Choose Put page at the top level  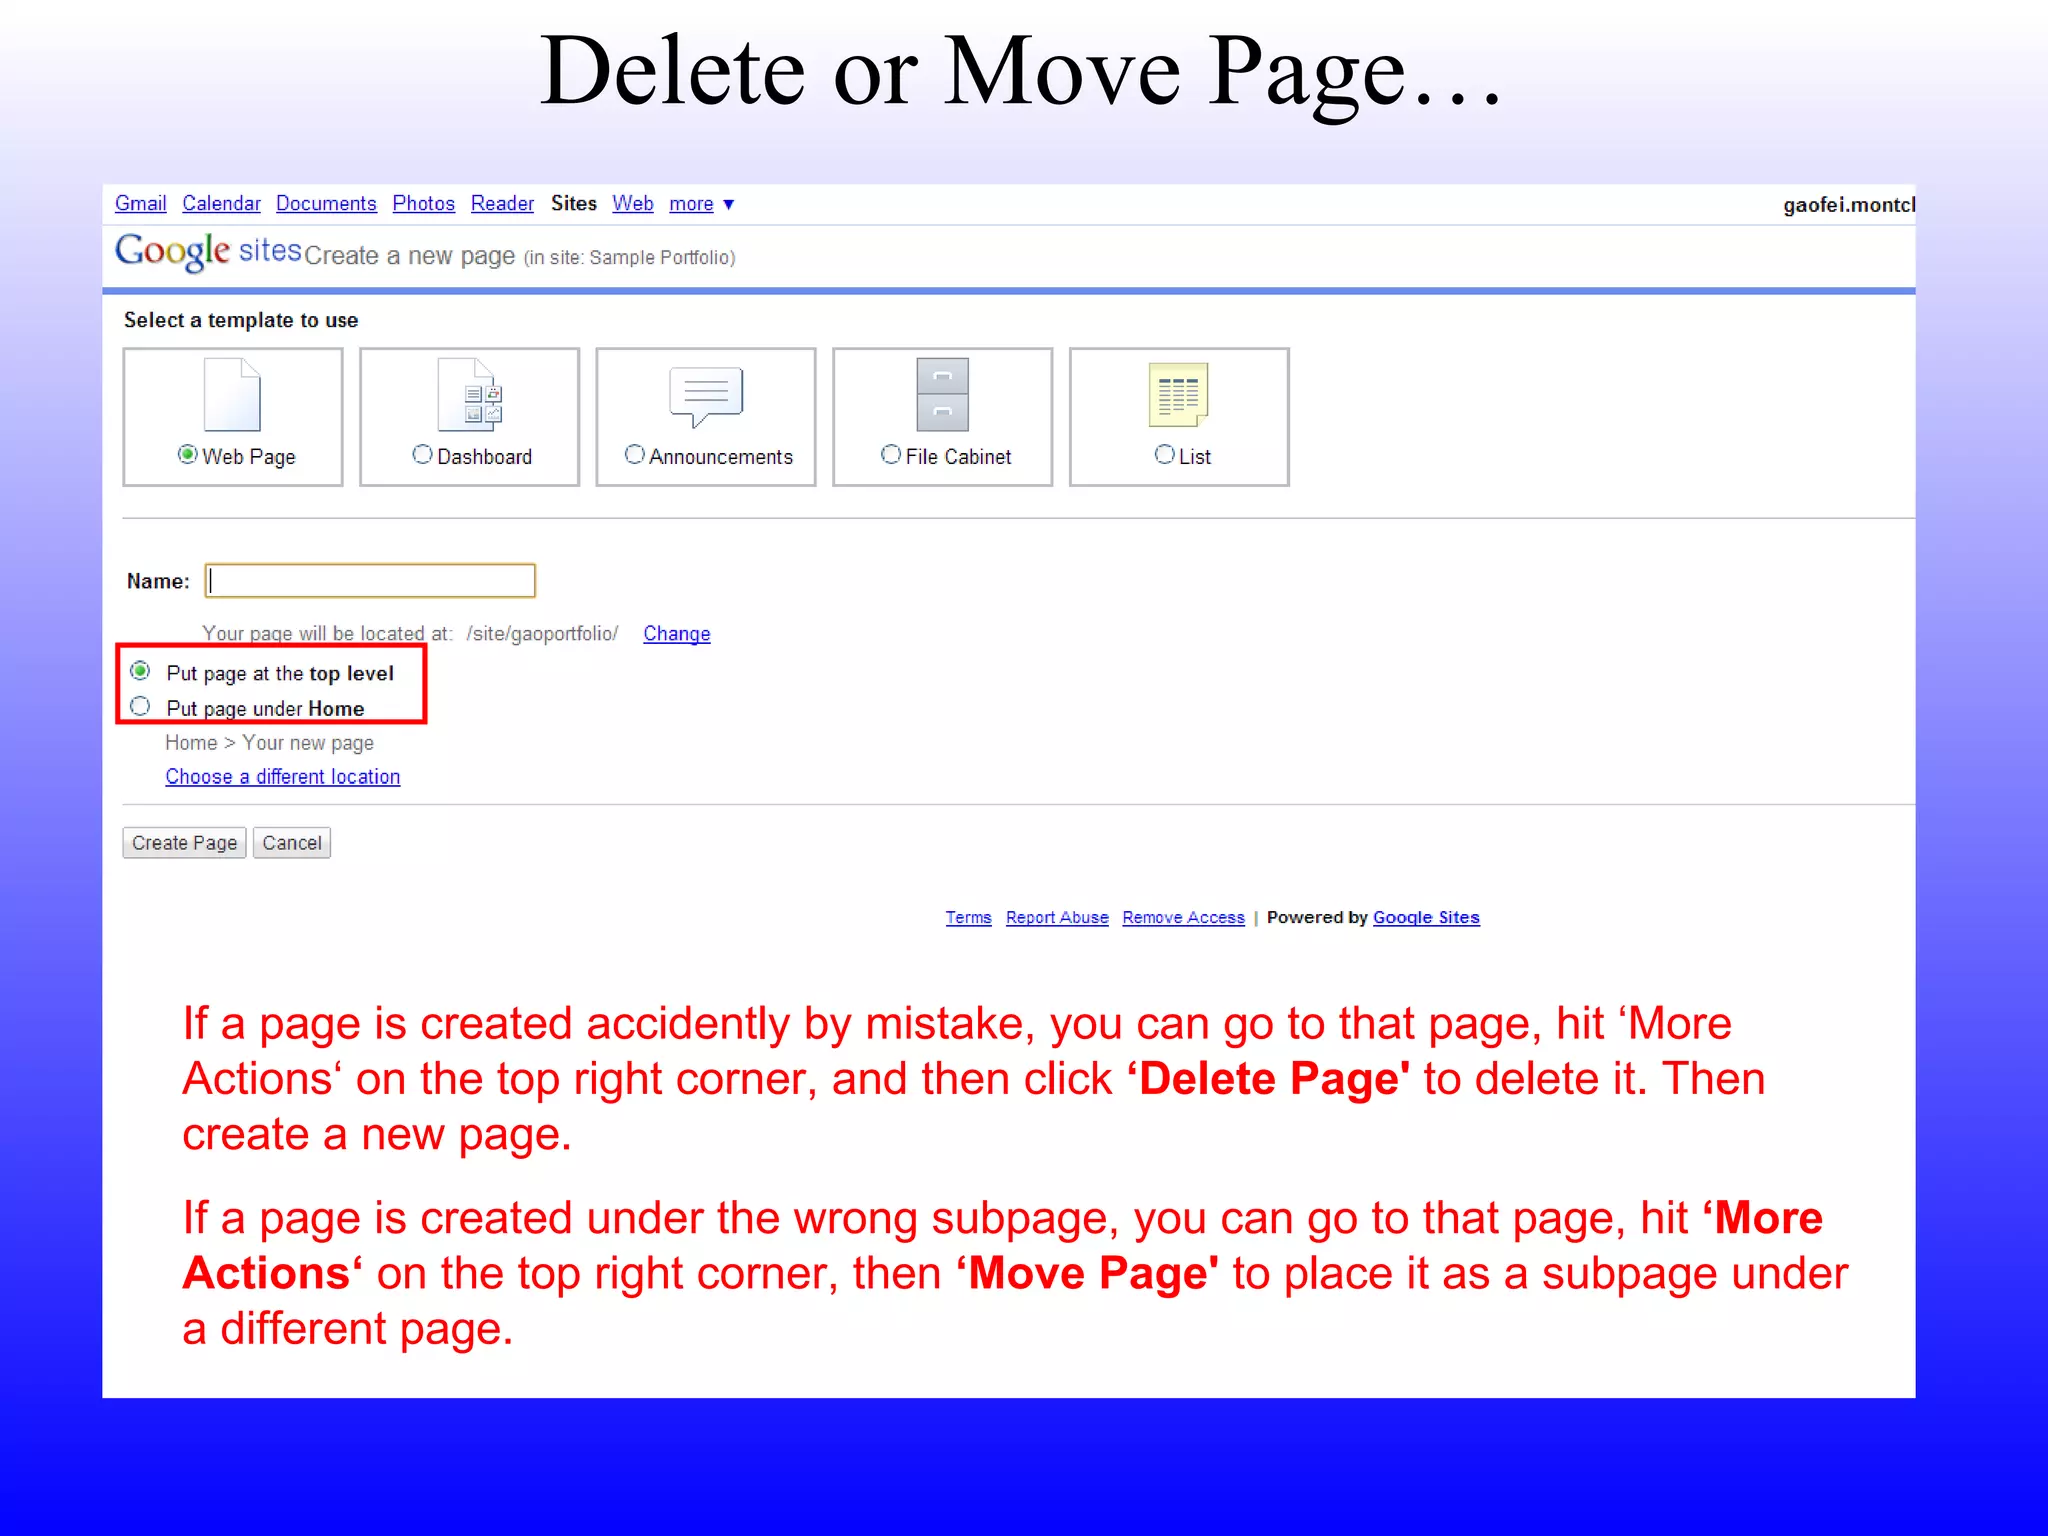click(x=140, y=671)
